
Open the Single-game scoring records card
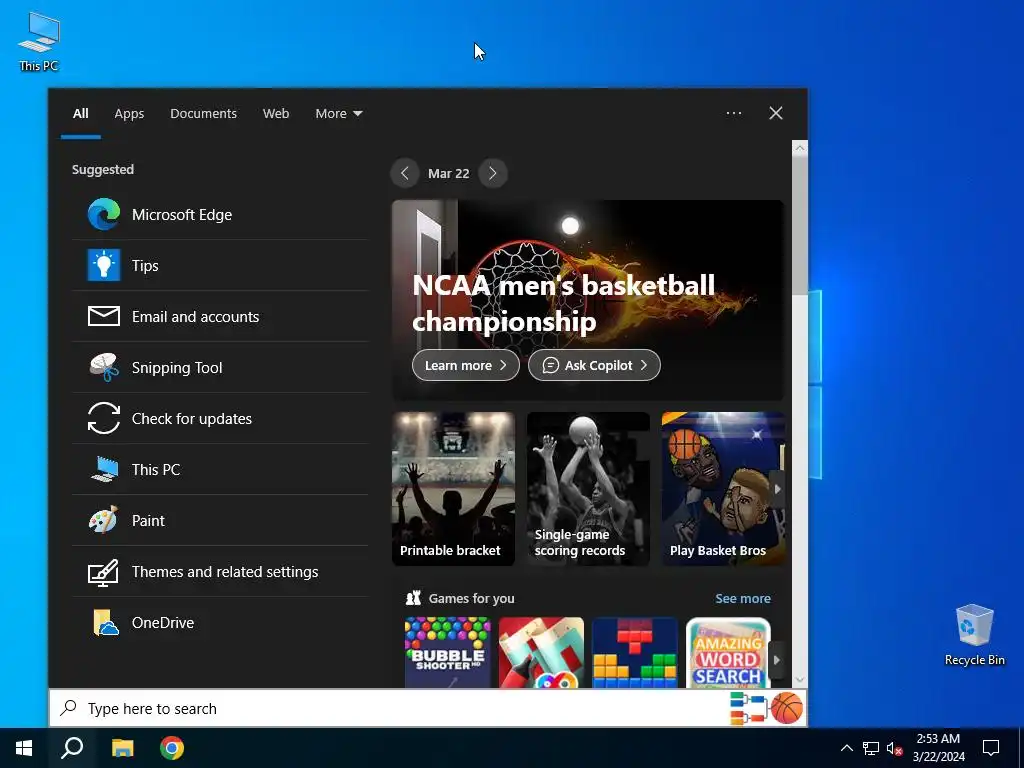tap(588, 488)
